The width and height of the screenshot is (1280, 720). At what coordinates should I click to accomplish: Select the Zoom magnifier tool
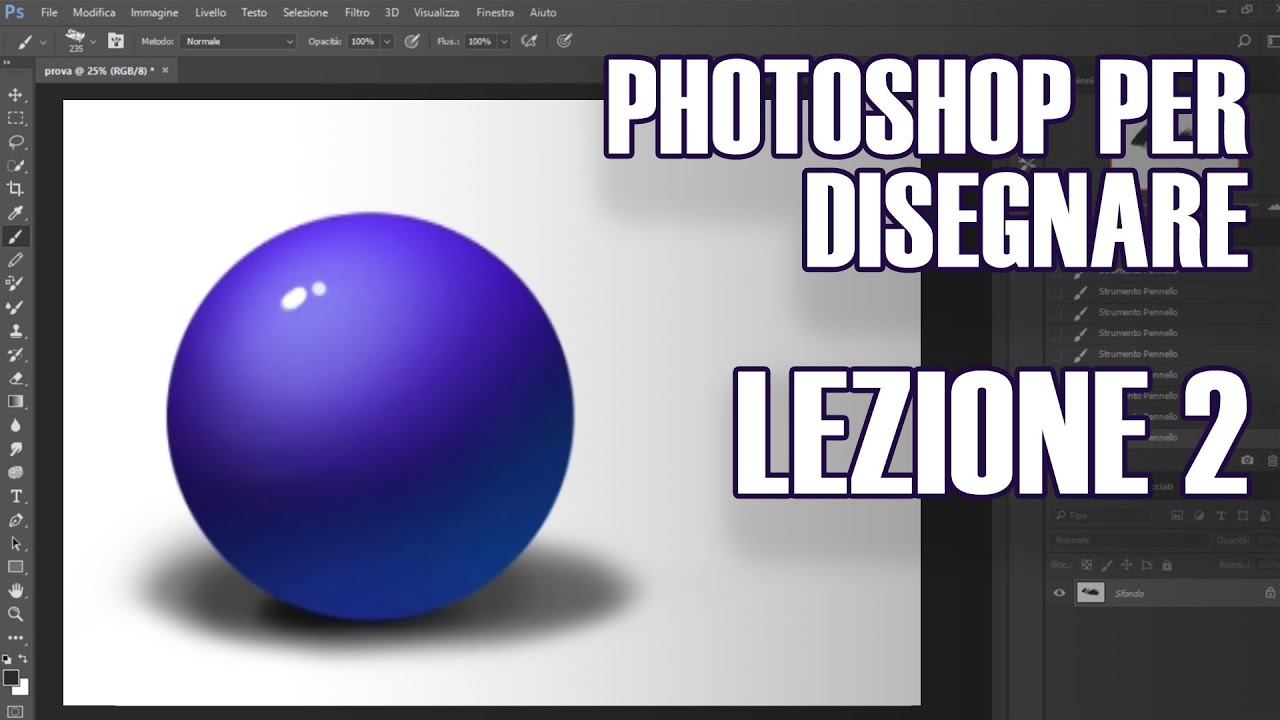coord(16,614)
